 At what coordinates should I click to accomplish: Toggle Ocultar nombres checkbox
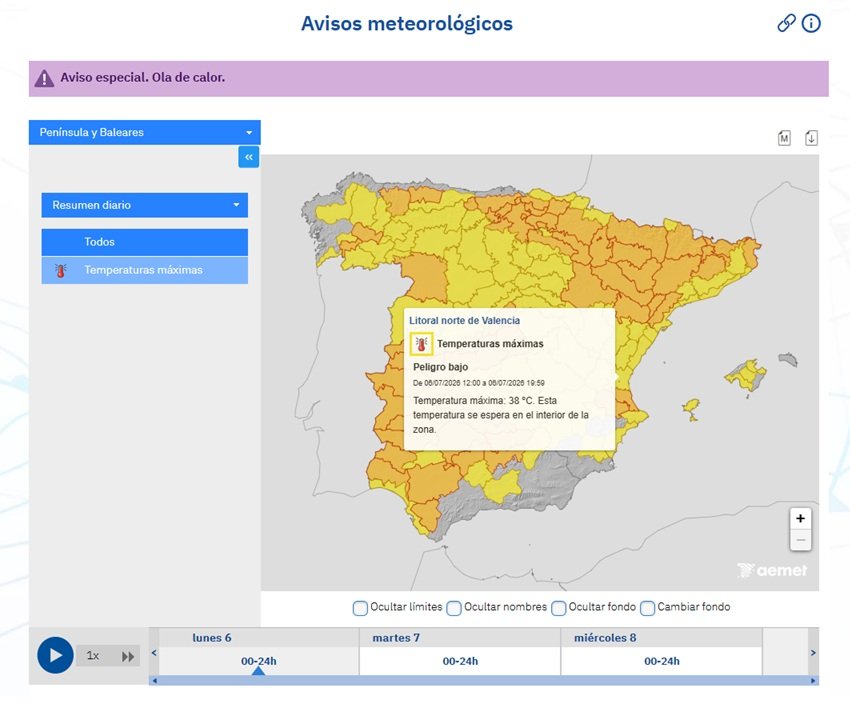[x=454, y=608]
